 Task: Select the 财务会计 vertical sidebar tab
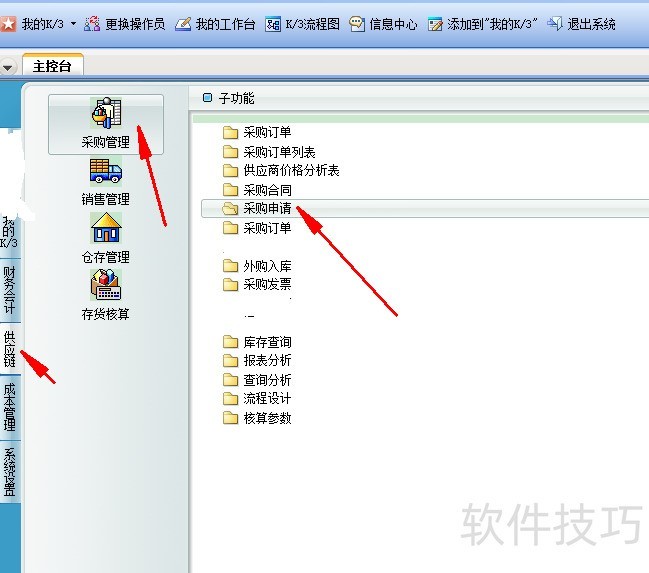[9, 292]
